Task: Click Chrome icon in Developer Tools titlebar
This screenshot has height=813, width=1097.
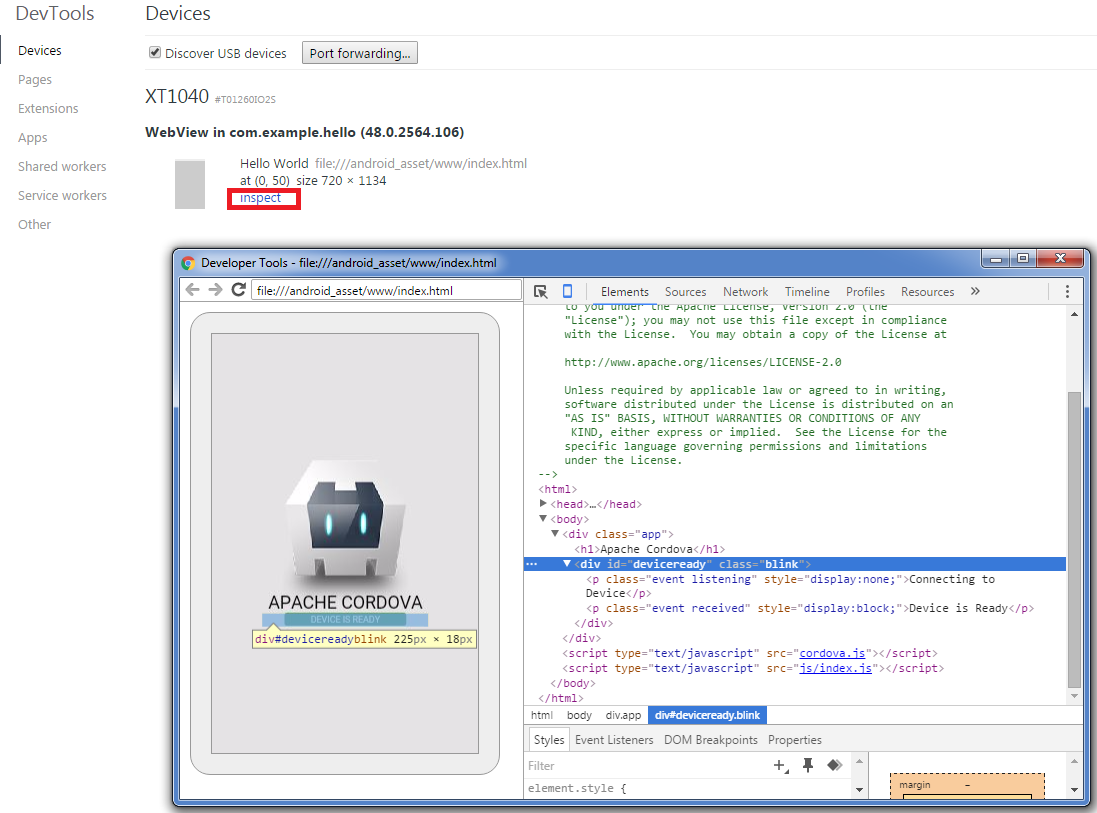Action: (x=188, y=263)
